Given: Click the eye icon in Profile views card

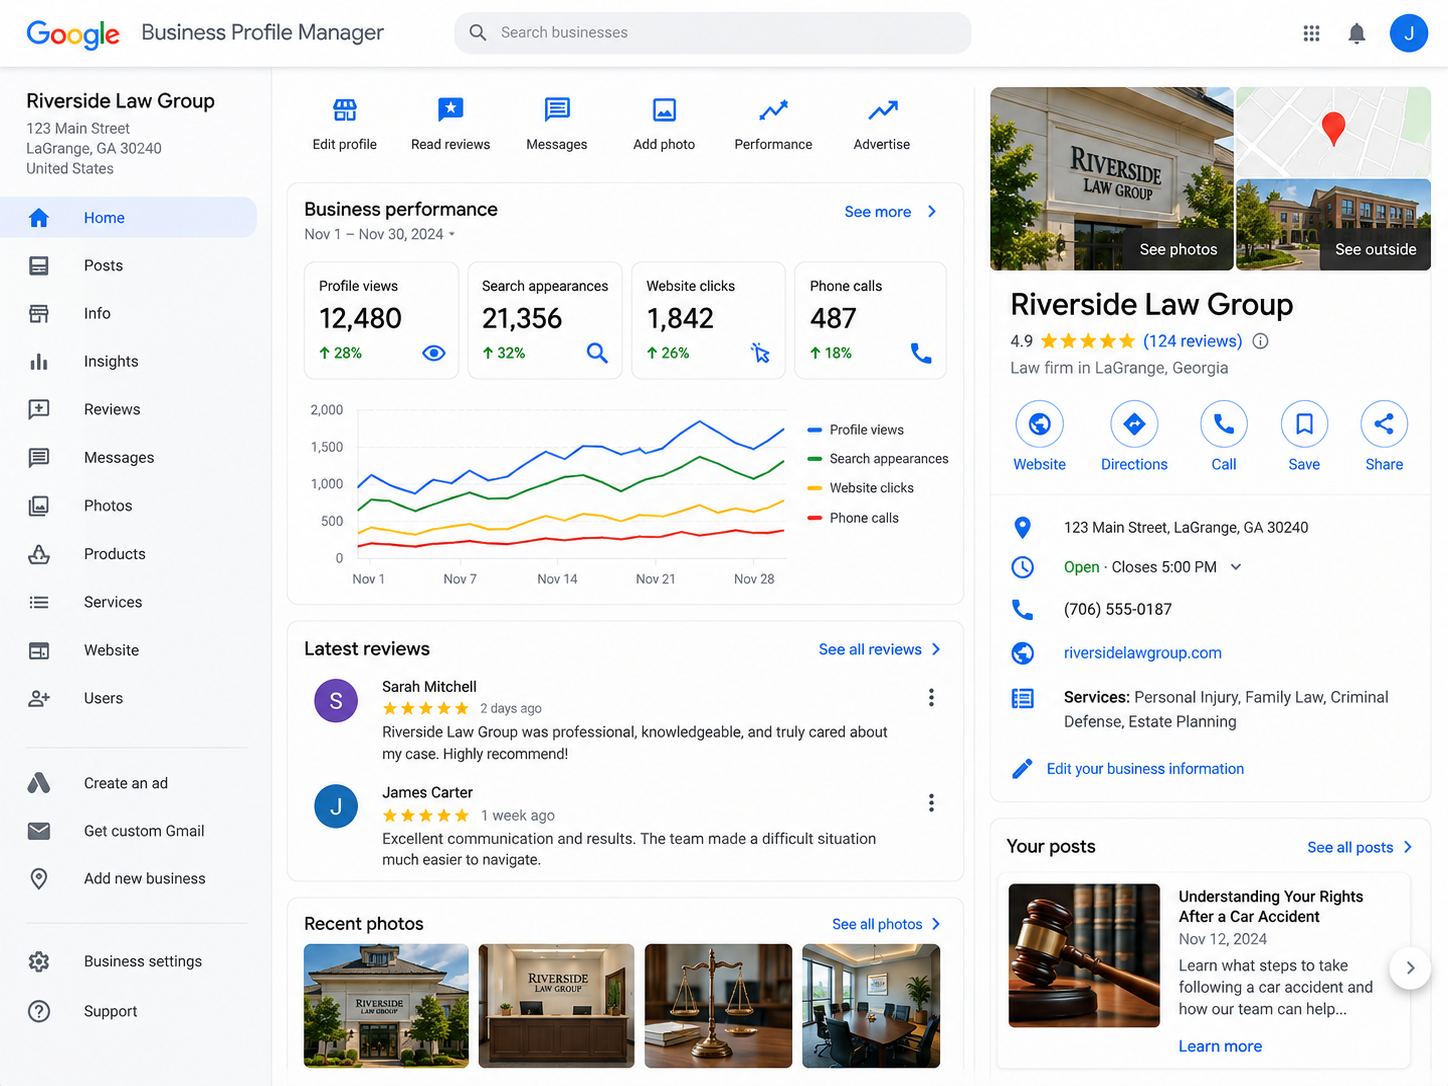Looking at the screenshot, I should tap(433, 353).
